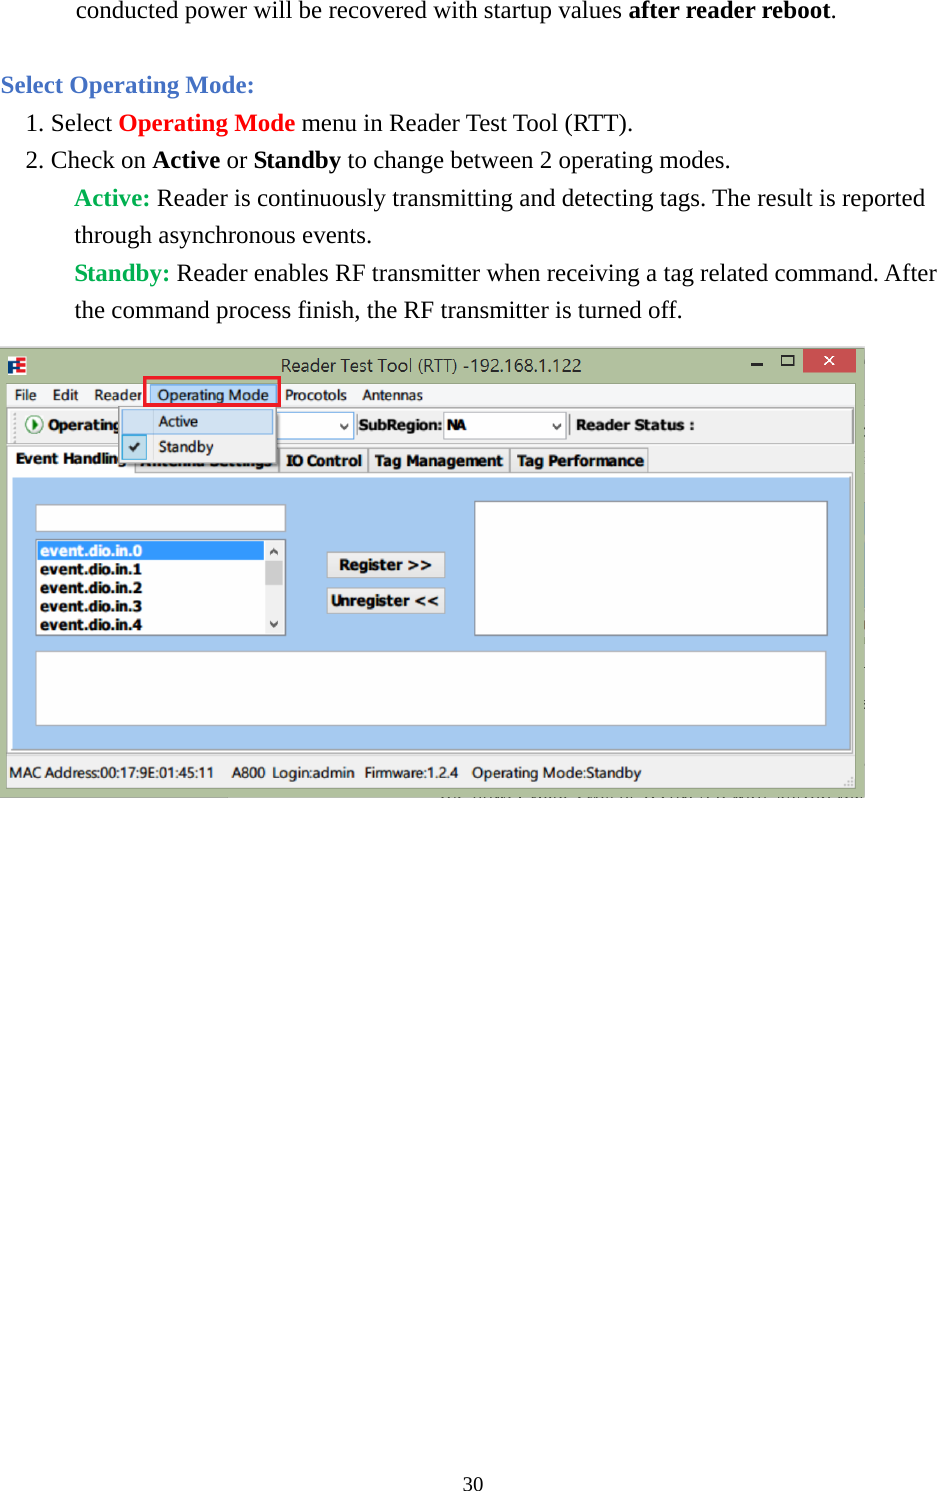Viewport: 937px width, 1491px height.
Task: Click Login:admin in status bar
Action: (313, 773)
